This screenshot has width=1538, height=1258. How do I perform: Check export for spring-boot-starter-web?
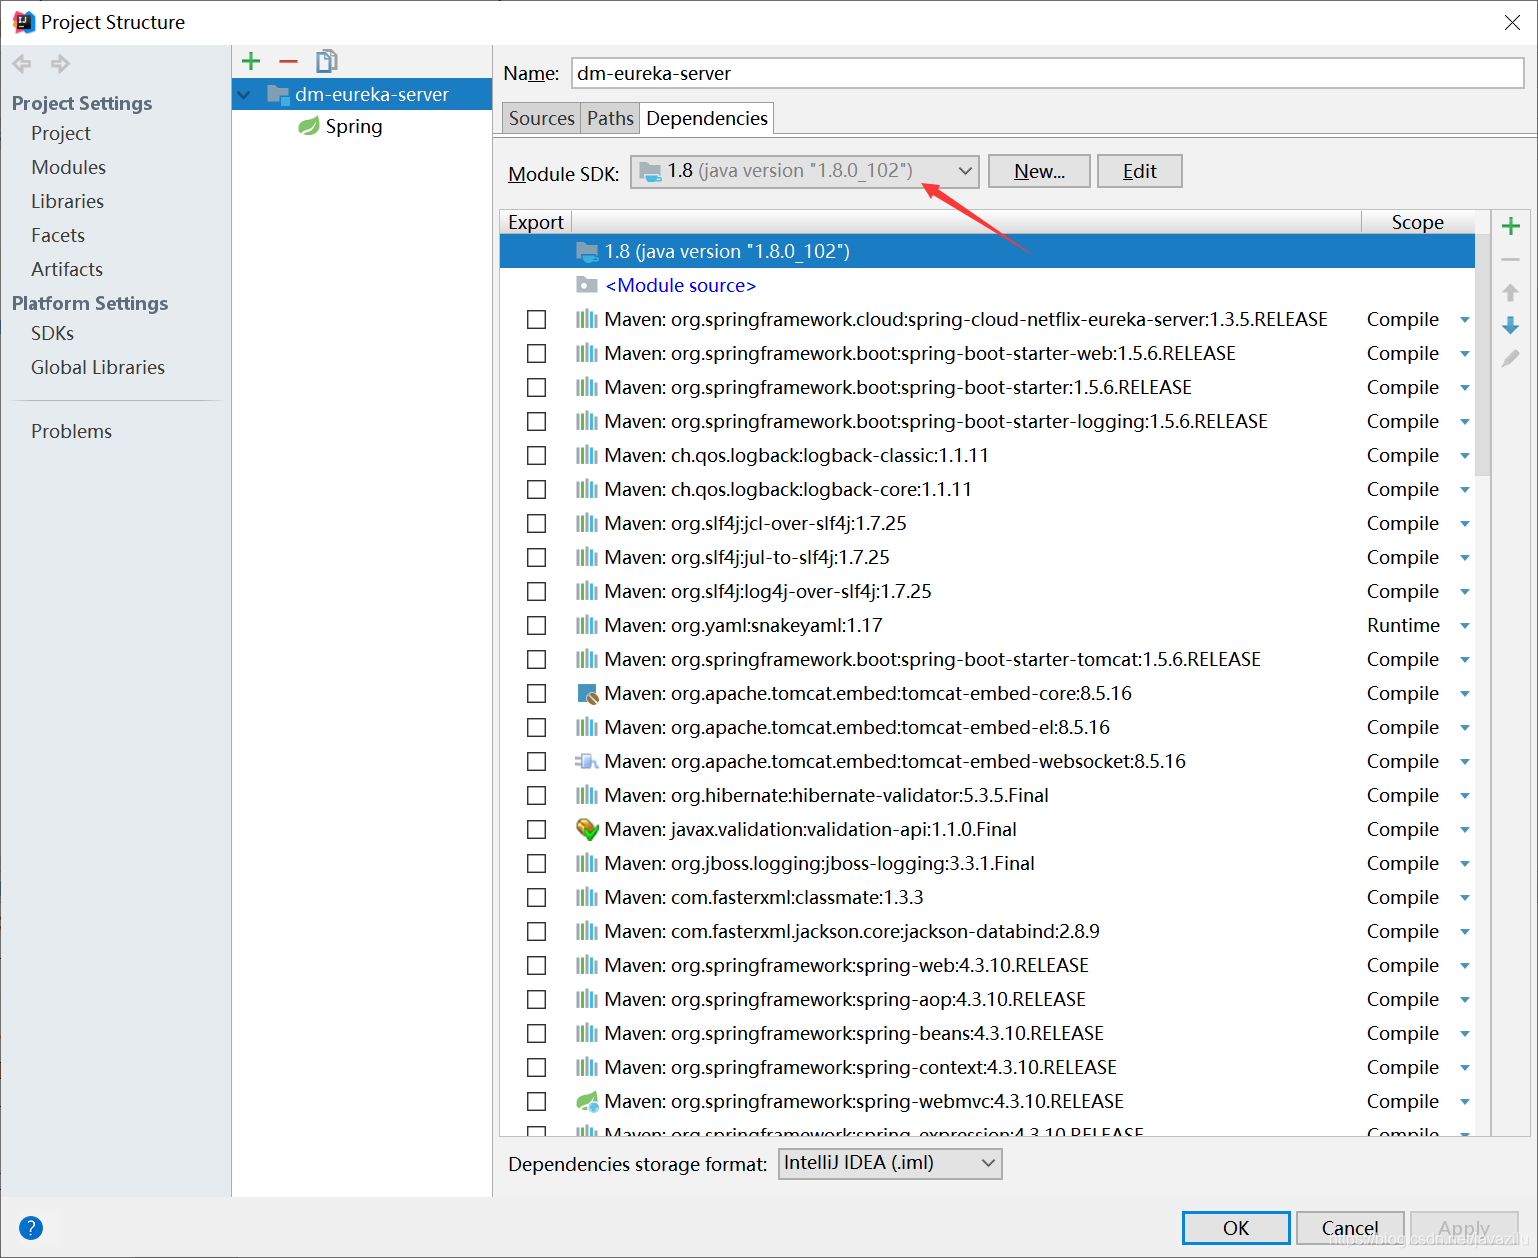pos(537,354)
